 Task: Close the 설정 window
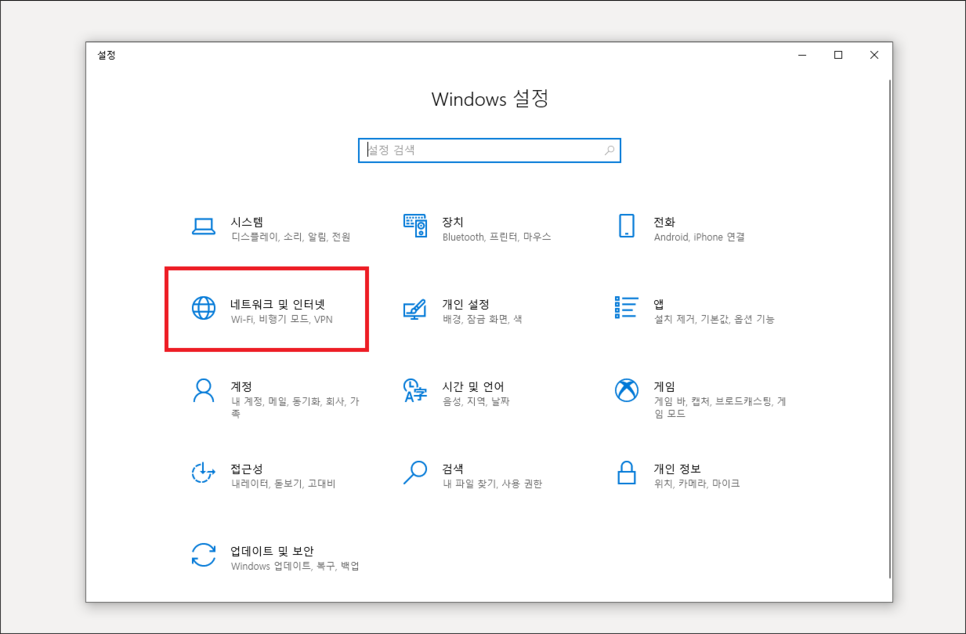[x=874, y=55]
